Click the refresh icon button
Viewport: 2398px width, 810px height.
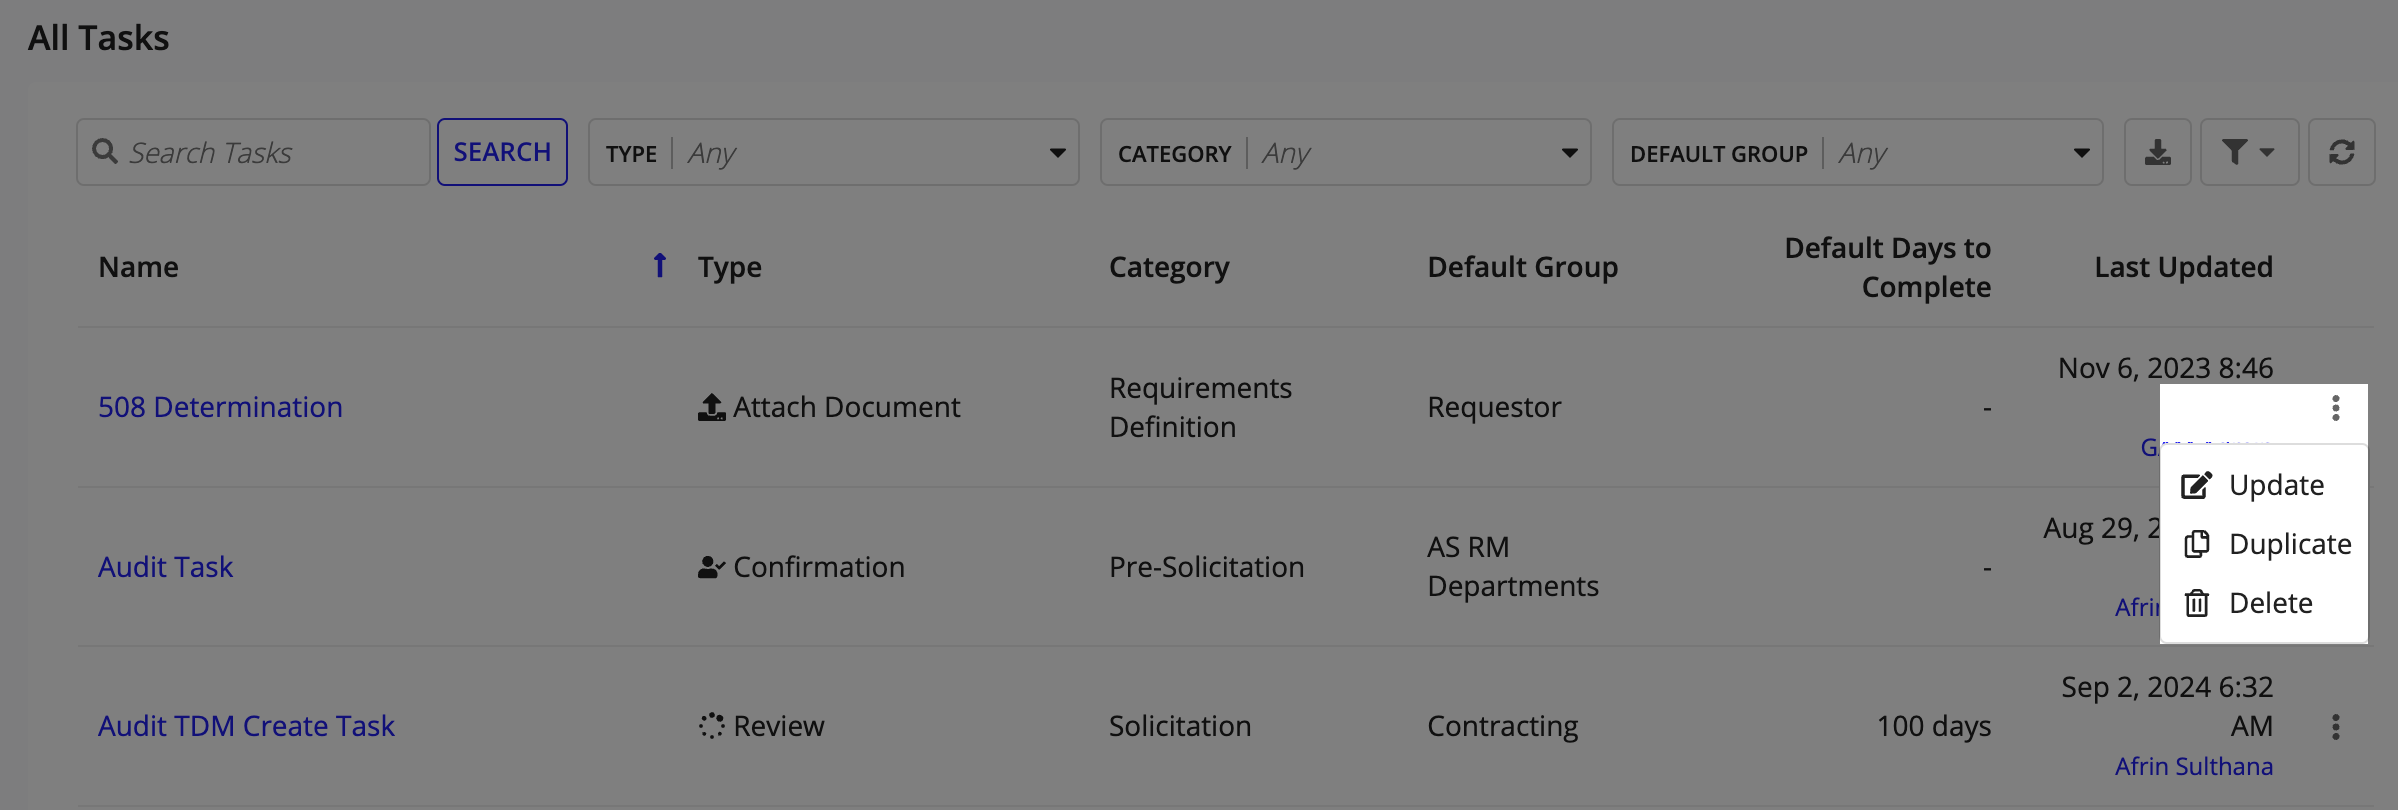pyautogui.click(x=2341, y=152)
